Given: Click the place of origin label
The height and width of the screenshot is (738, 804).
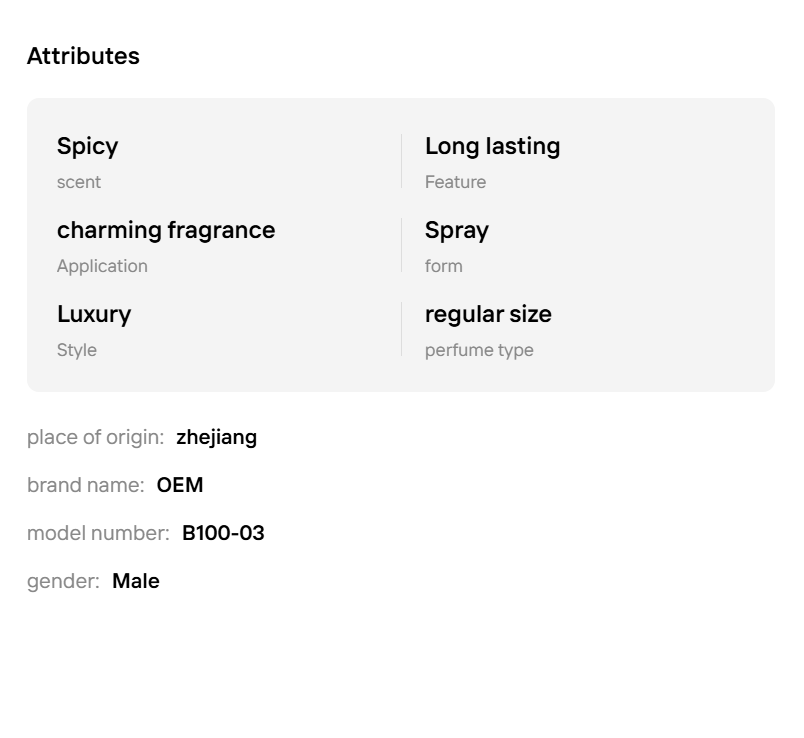Looking at the screenshot, I should coord(95,437).
